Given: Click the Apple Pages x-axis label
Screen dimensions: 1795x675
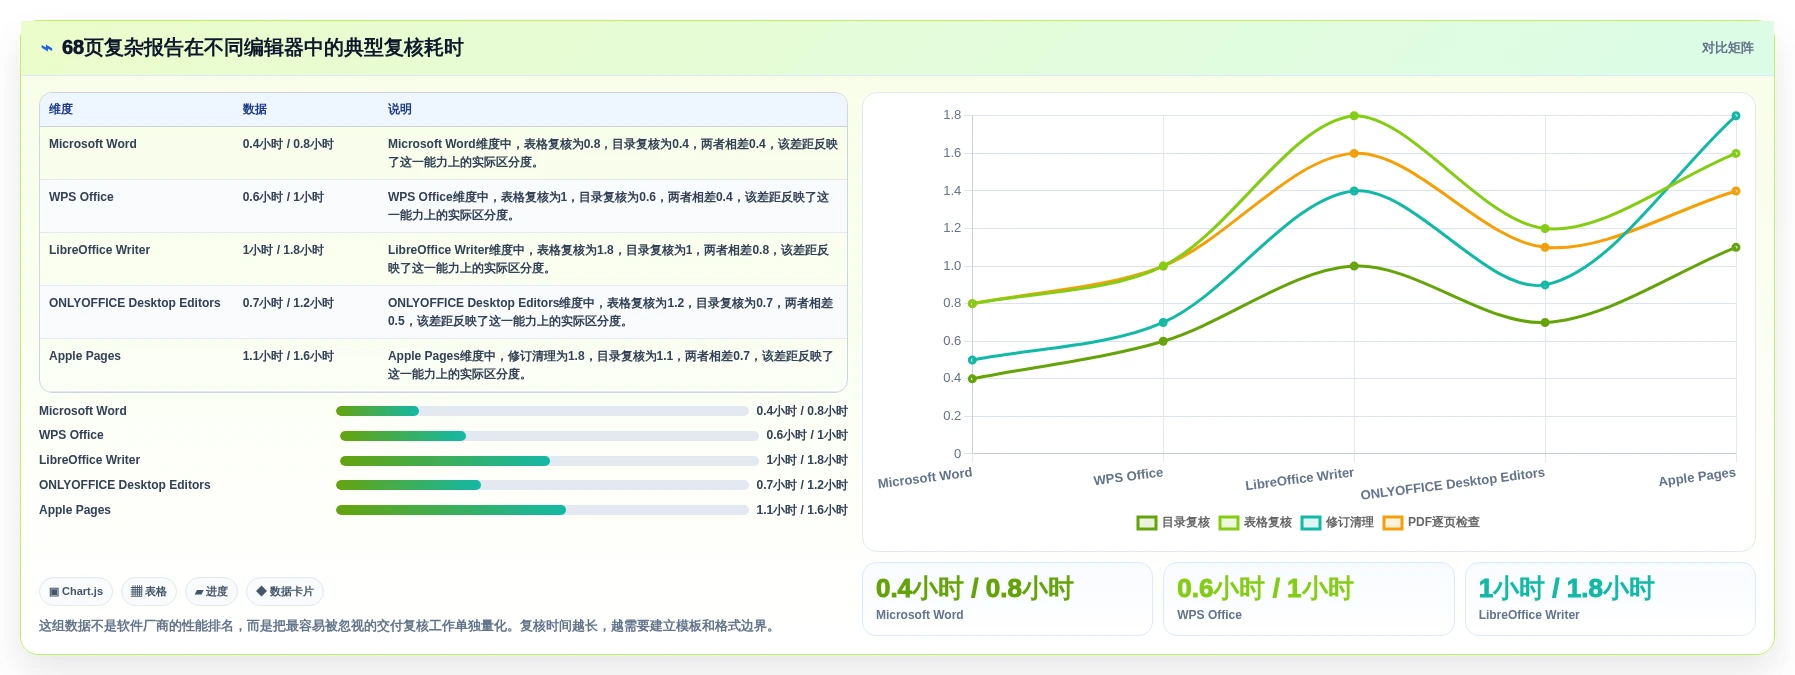Looking at the screenshot, I should (x=1697, y=477).
